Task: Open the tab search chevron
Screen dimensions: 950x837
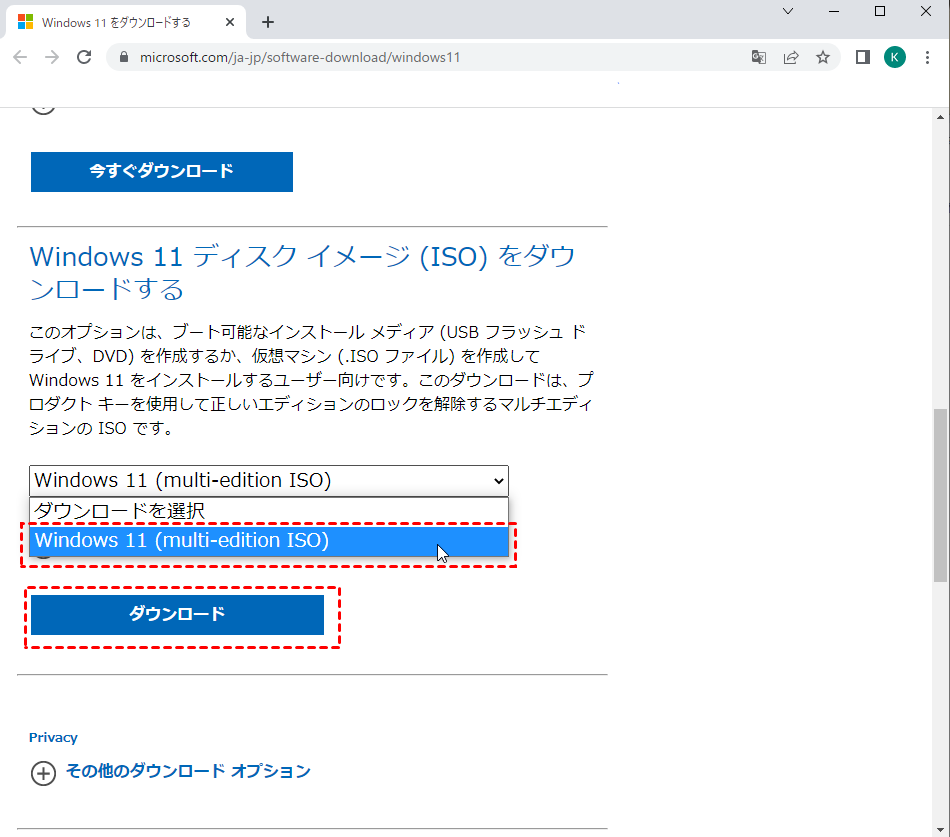Action: tap(788, 11)
